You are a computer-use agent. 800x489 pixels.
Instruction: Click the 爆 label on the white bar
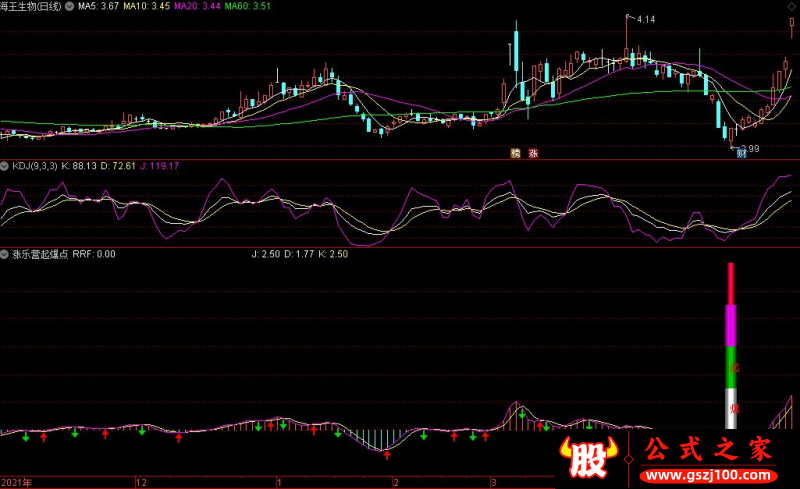coord(735,408)
